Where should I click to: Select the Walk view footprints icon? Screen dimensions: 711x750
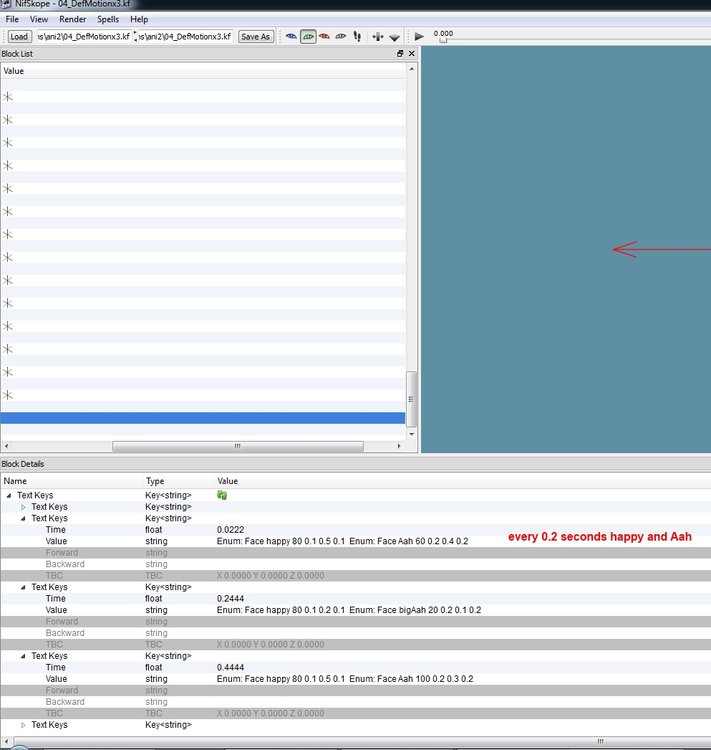click(357, 36)
